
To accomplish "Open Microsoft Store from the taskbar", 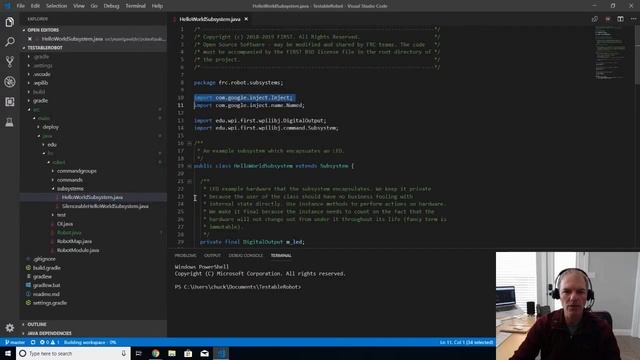I will click(188, 353).
